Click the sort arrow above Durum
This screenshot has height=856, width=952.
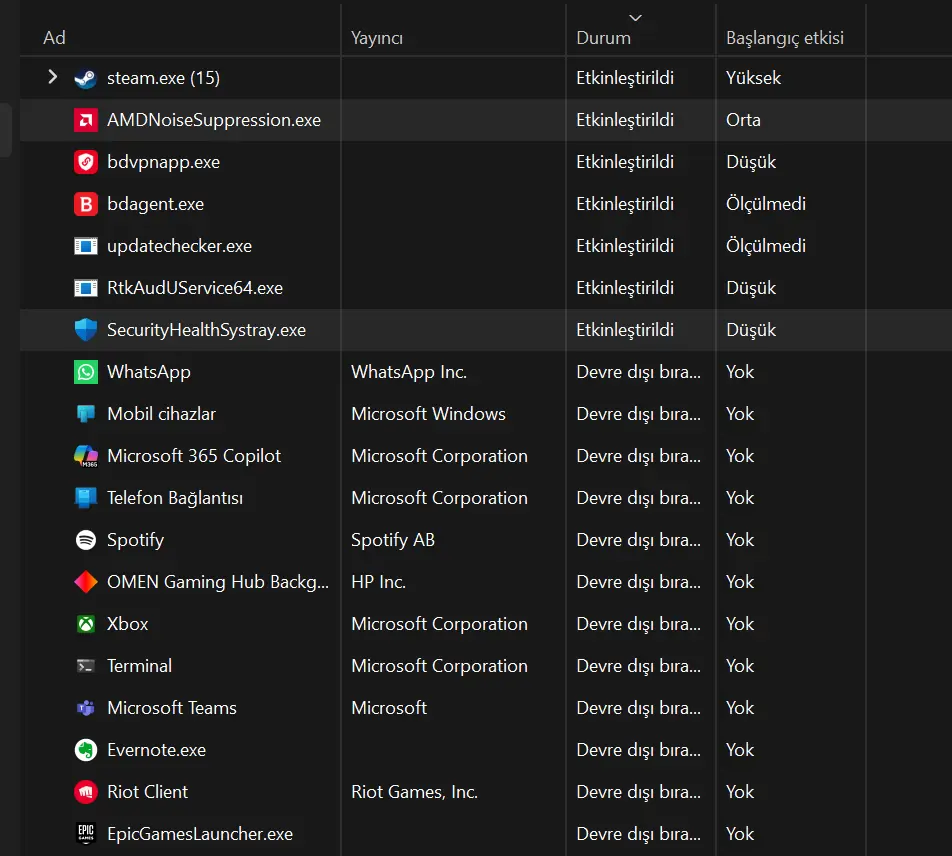[x=635, y=18]
